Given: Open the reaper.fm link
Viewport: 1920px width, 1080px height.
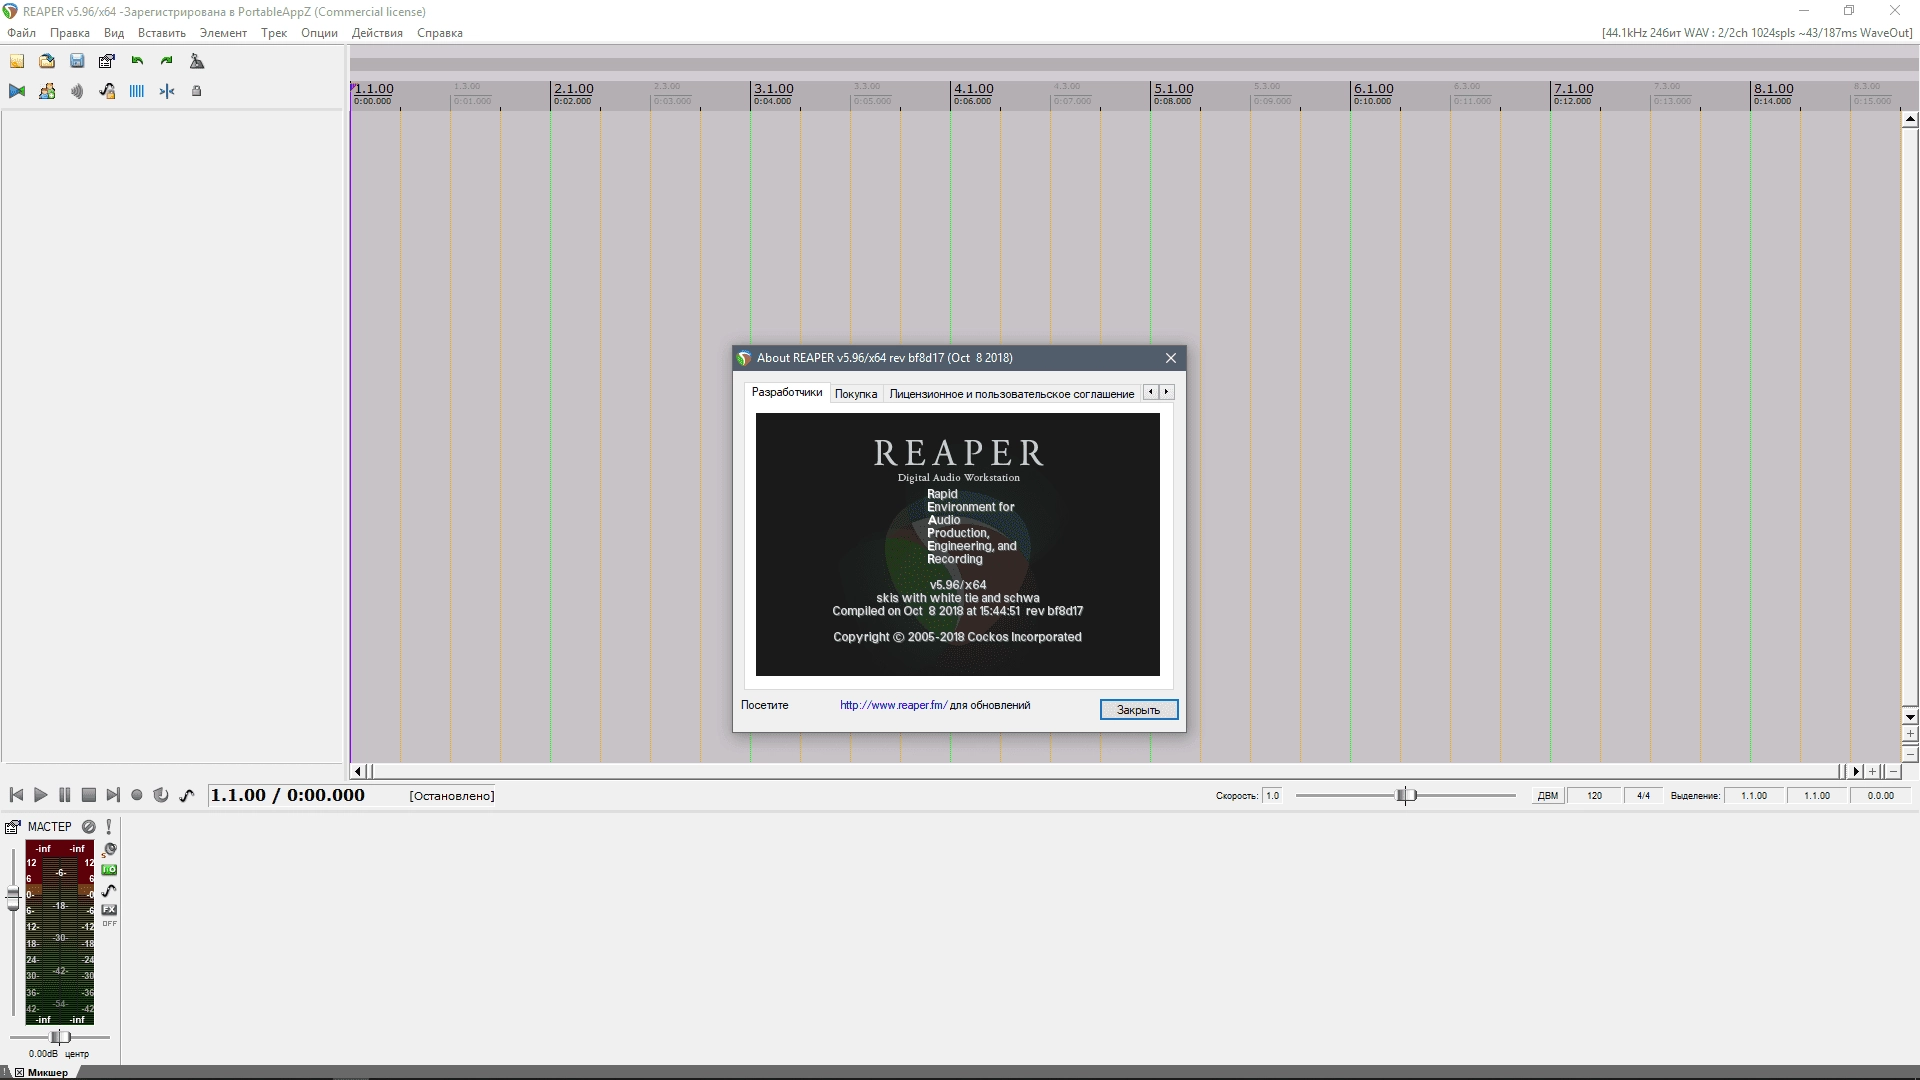Looking at the screenshot, I should pos(893,705).
